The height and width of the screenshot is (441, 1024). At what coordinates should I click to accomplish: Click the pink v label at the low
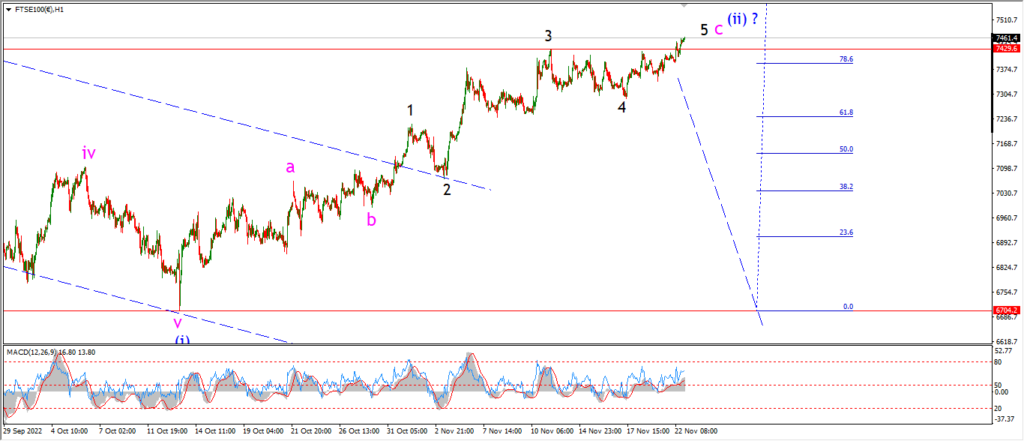tap(176, 322)
